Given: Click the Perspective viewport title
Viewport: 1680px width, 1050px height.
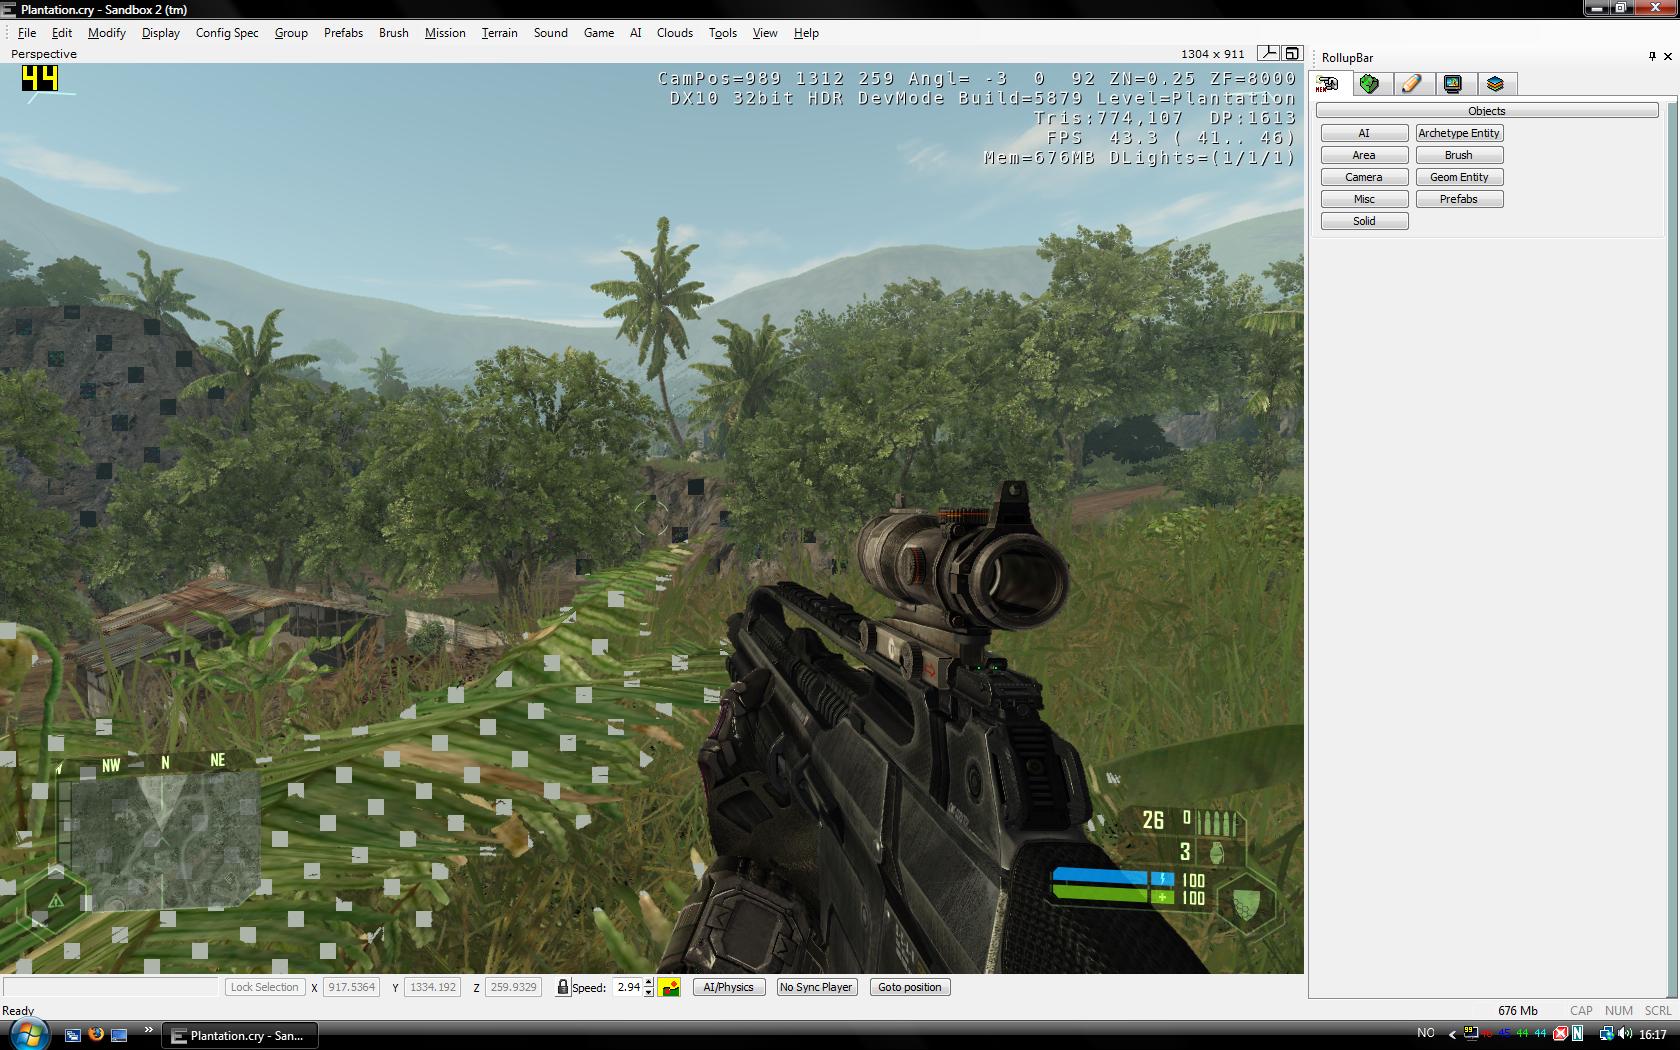Looking at the screenshot, I should click(x=44, y=54).
